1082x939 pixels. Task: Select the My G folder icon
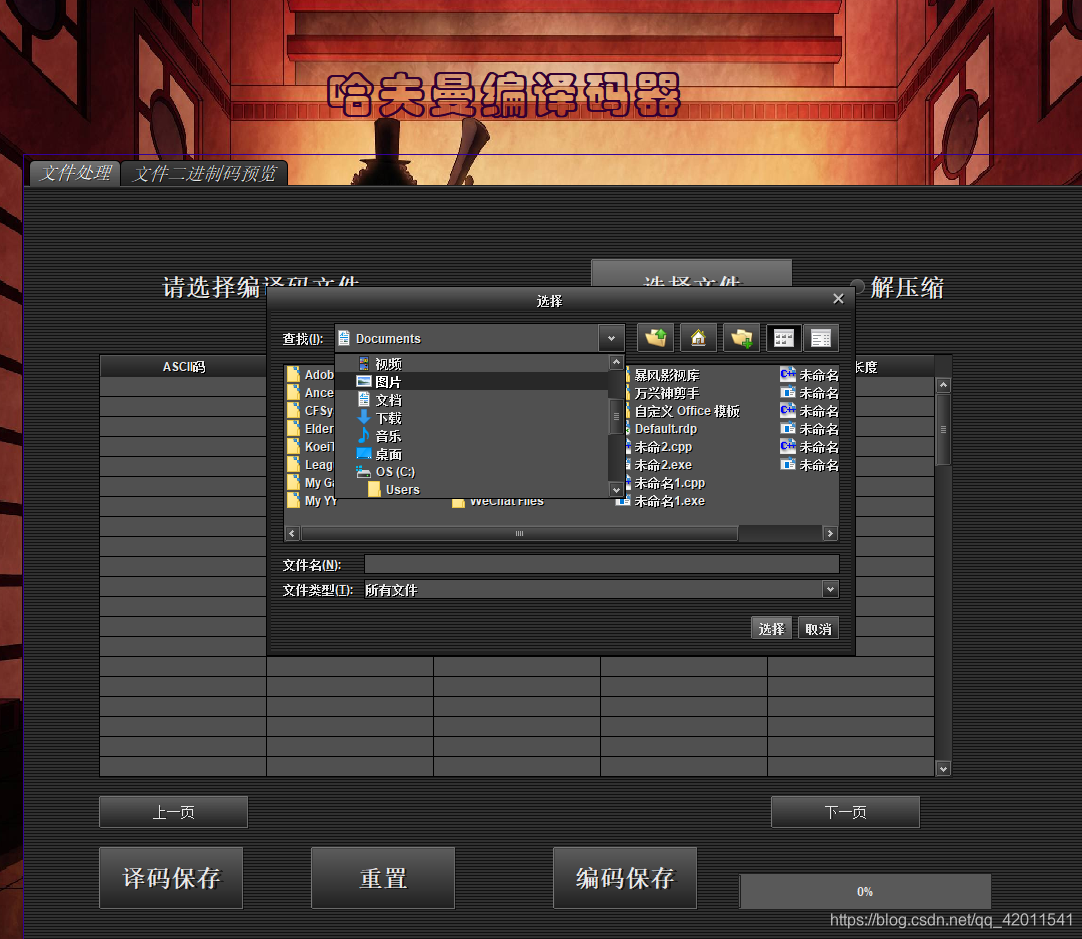pos(293,482)
